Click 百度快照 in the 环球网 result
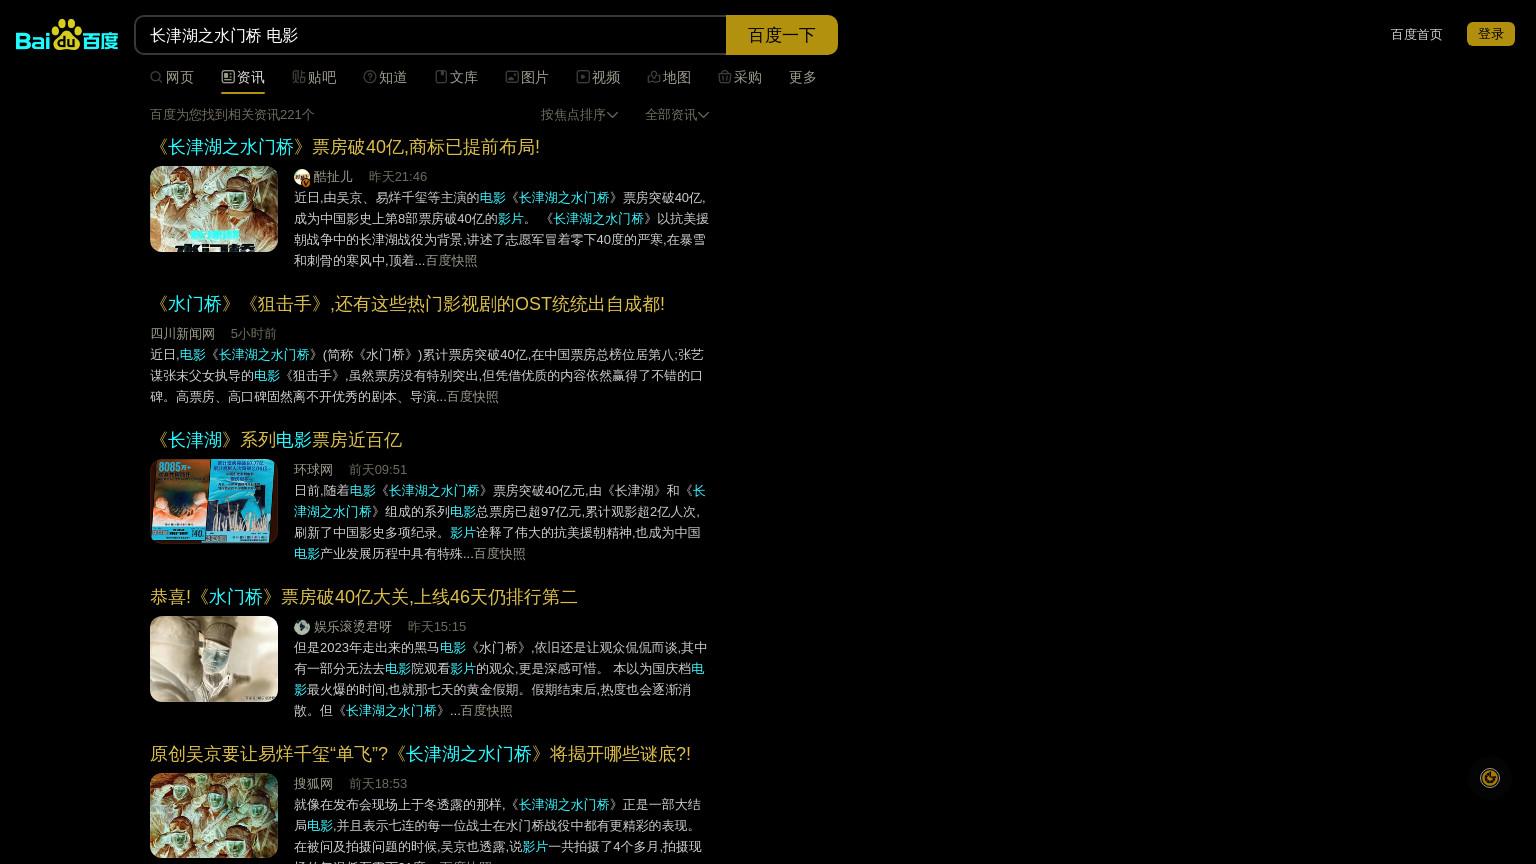Viewport: 1536px width, 864px height. (x=499, y=554)
